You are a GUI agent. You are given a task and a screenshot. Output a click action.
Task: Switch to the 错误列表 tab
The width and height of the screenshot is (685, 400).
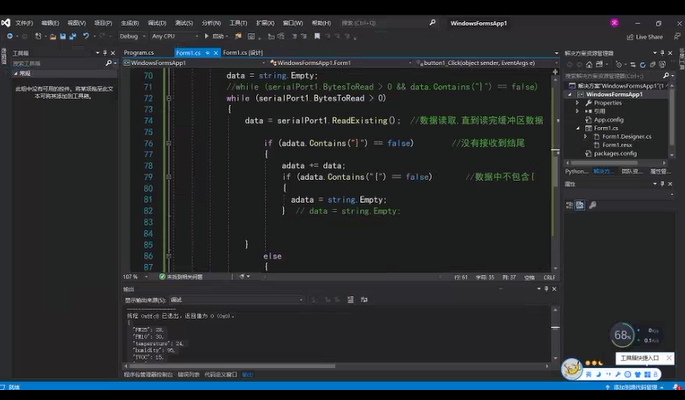189,375
